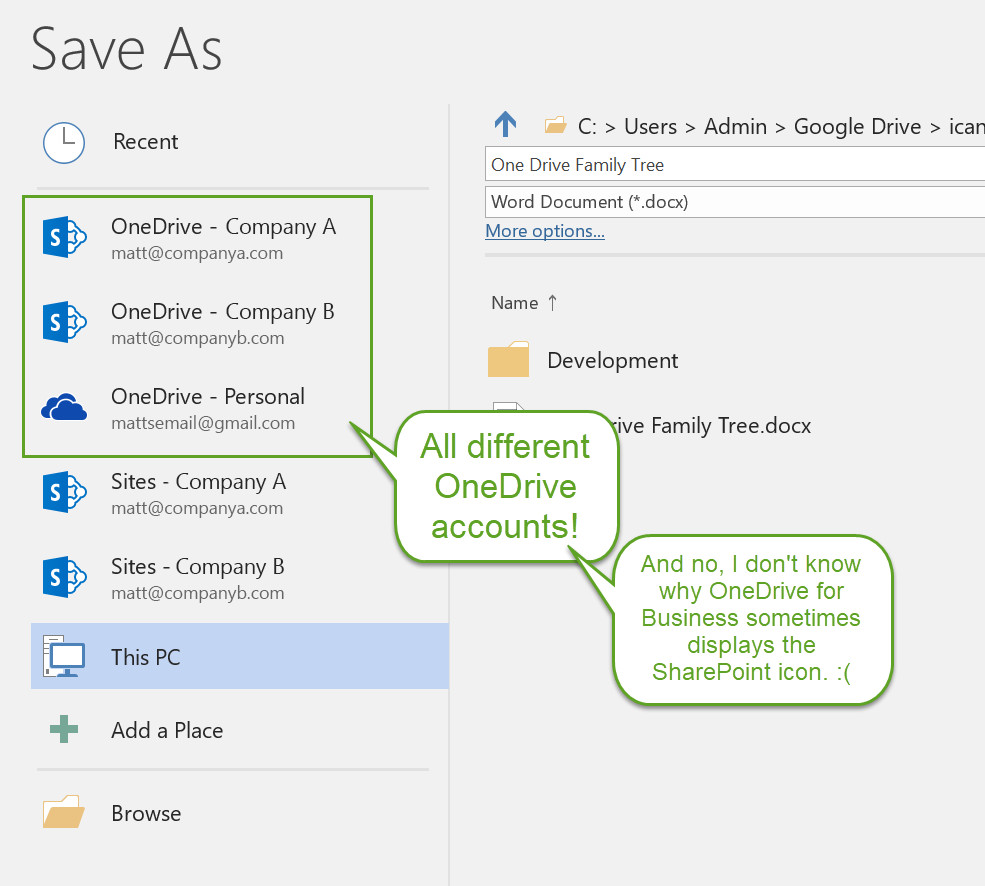Open the Development folder

pyautogui.click(x=612, y=360)
